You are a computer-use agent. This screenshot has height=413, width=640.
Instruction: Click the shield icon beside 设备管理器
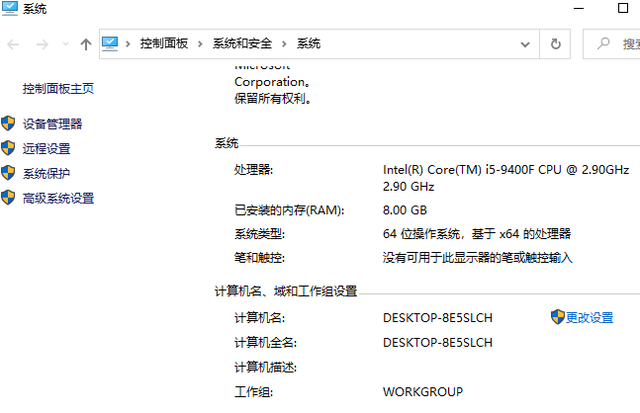9,124
